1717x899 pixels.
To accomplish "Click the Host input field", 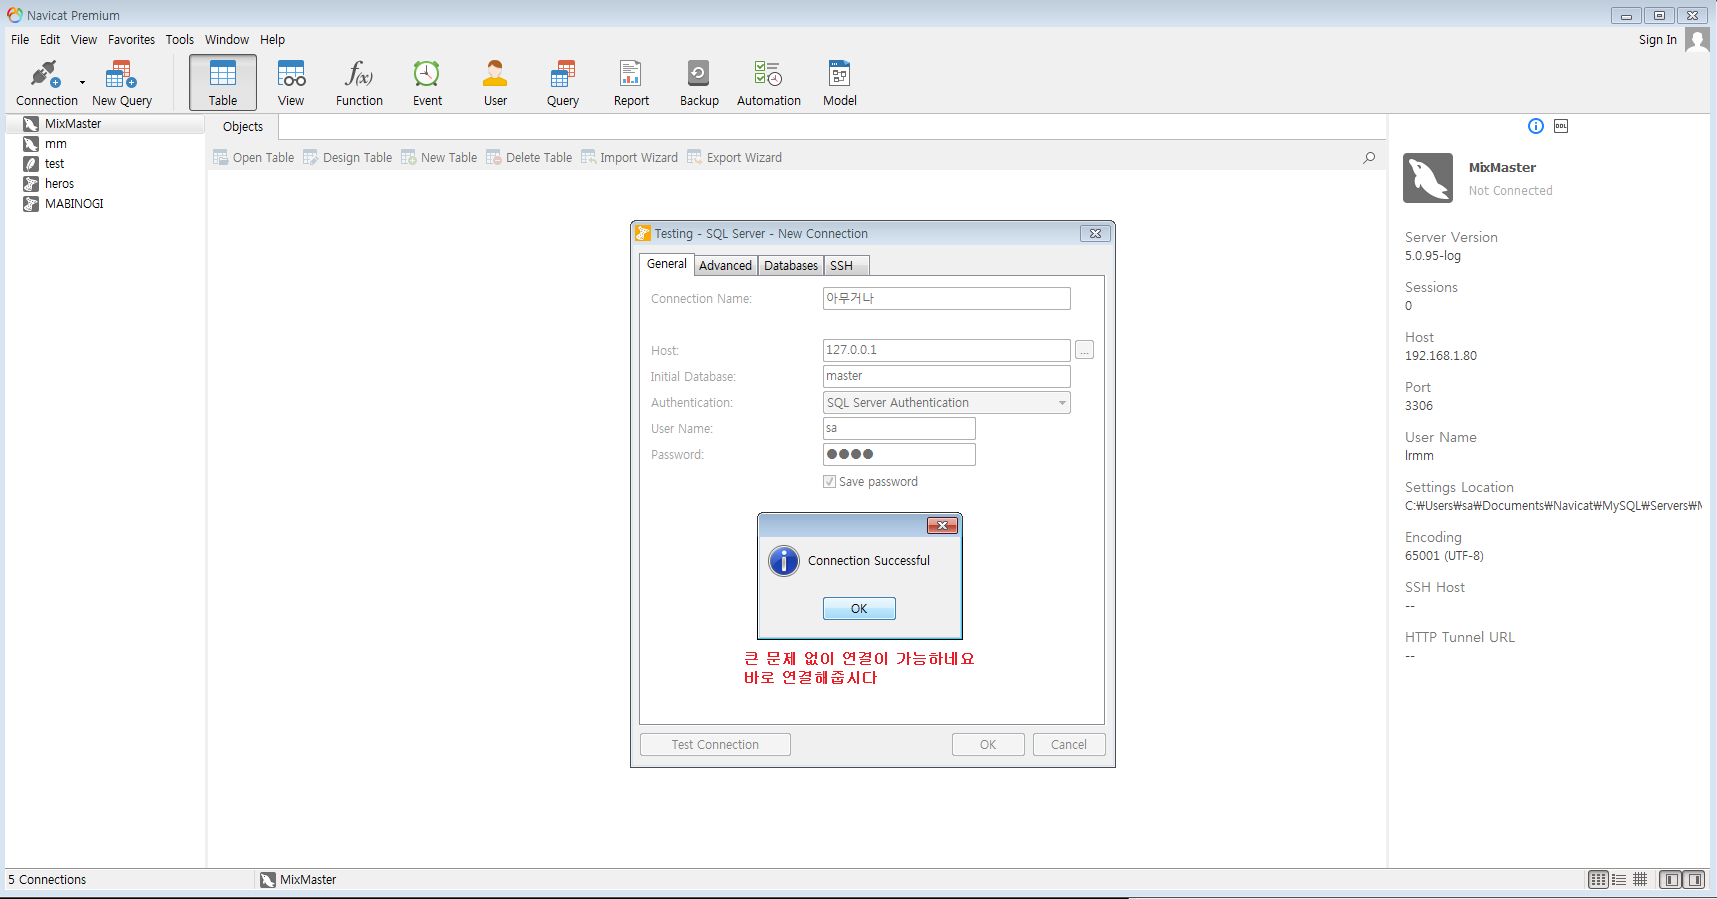I will (x=946, y=350).
